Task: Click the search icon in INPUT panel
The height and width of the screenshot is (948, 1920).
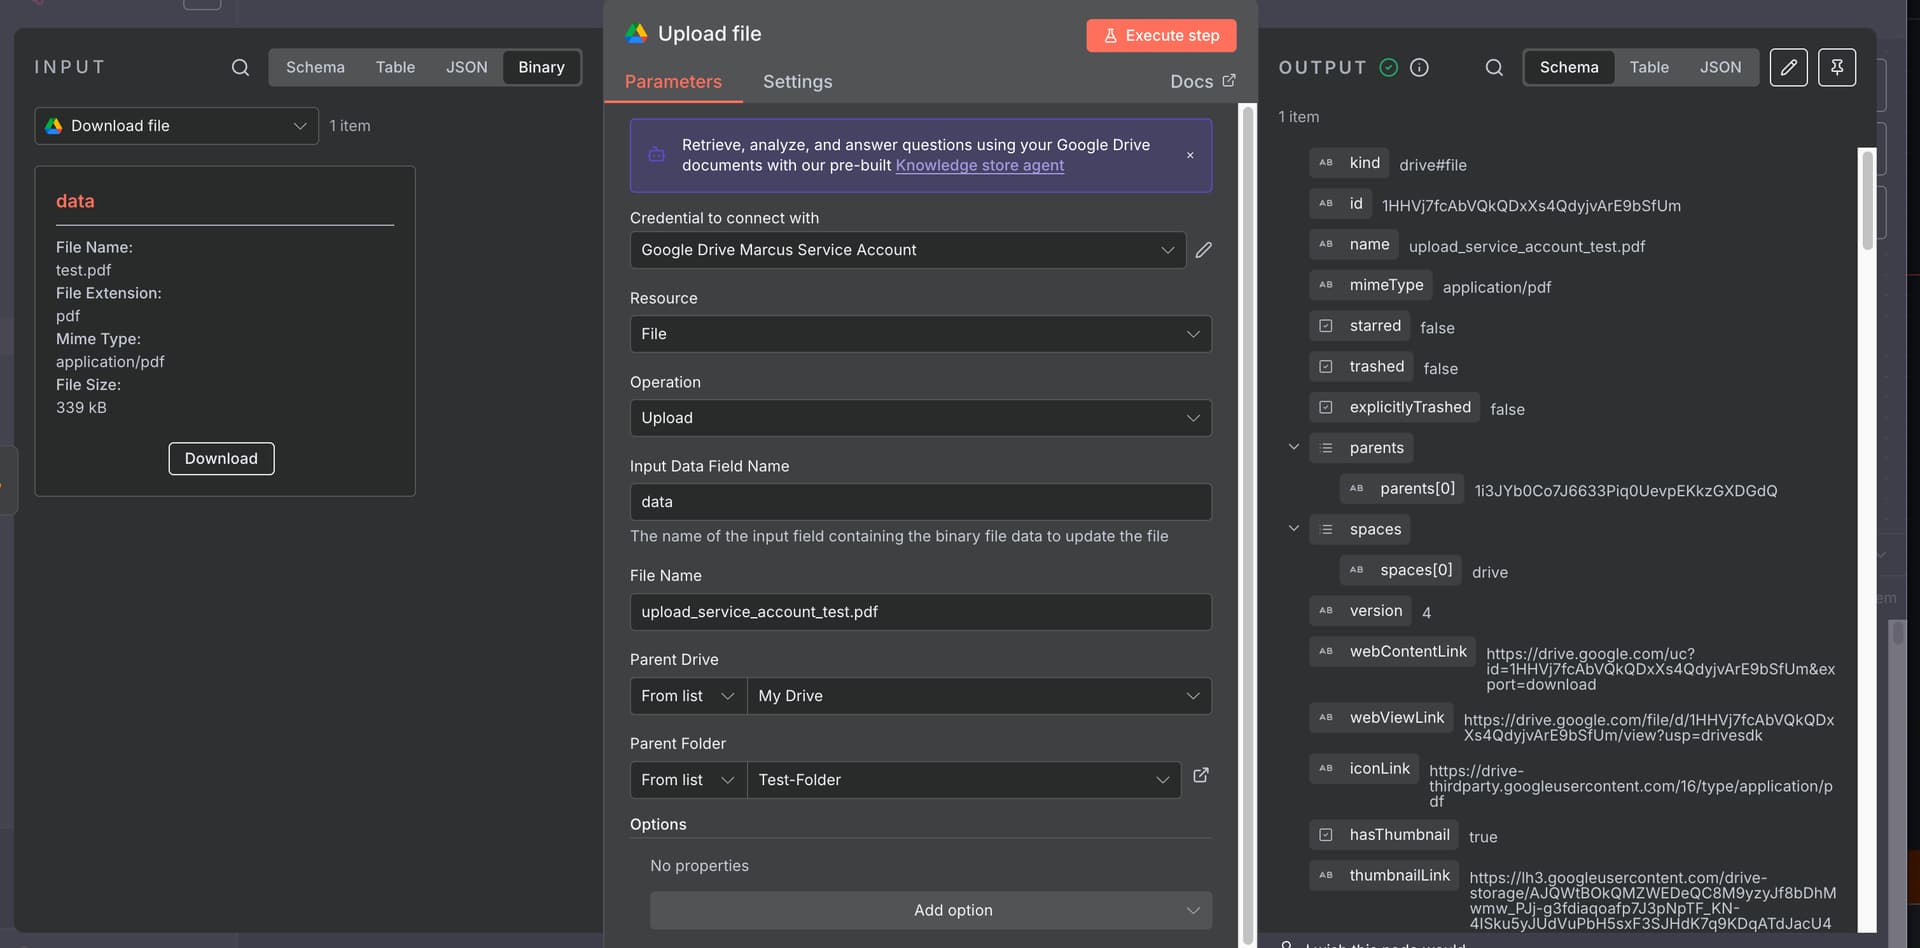Action: pyautogui.click(x=240, y=67)
